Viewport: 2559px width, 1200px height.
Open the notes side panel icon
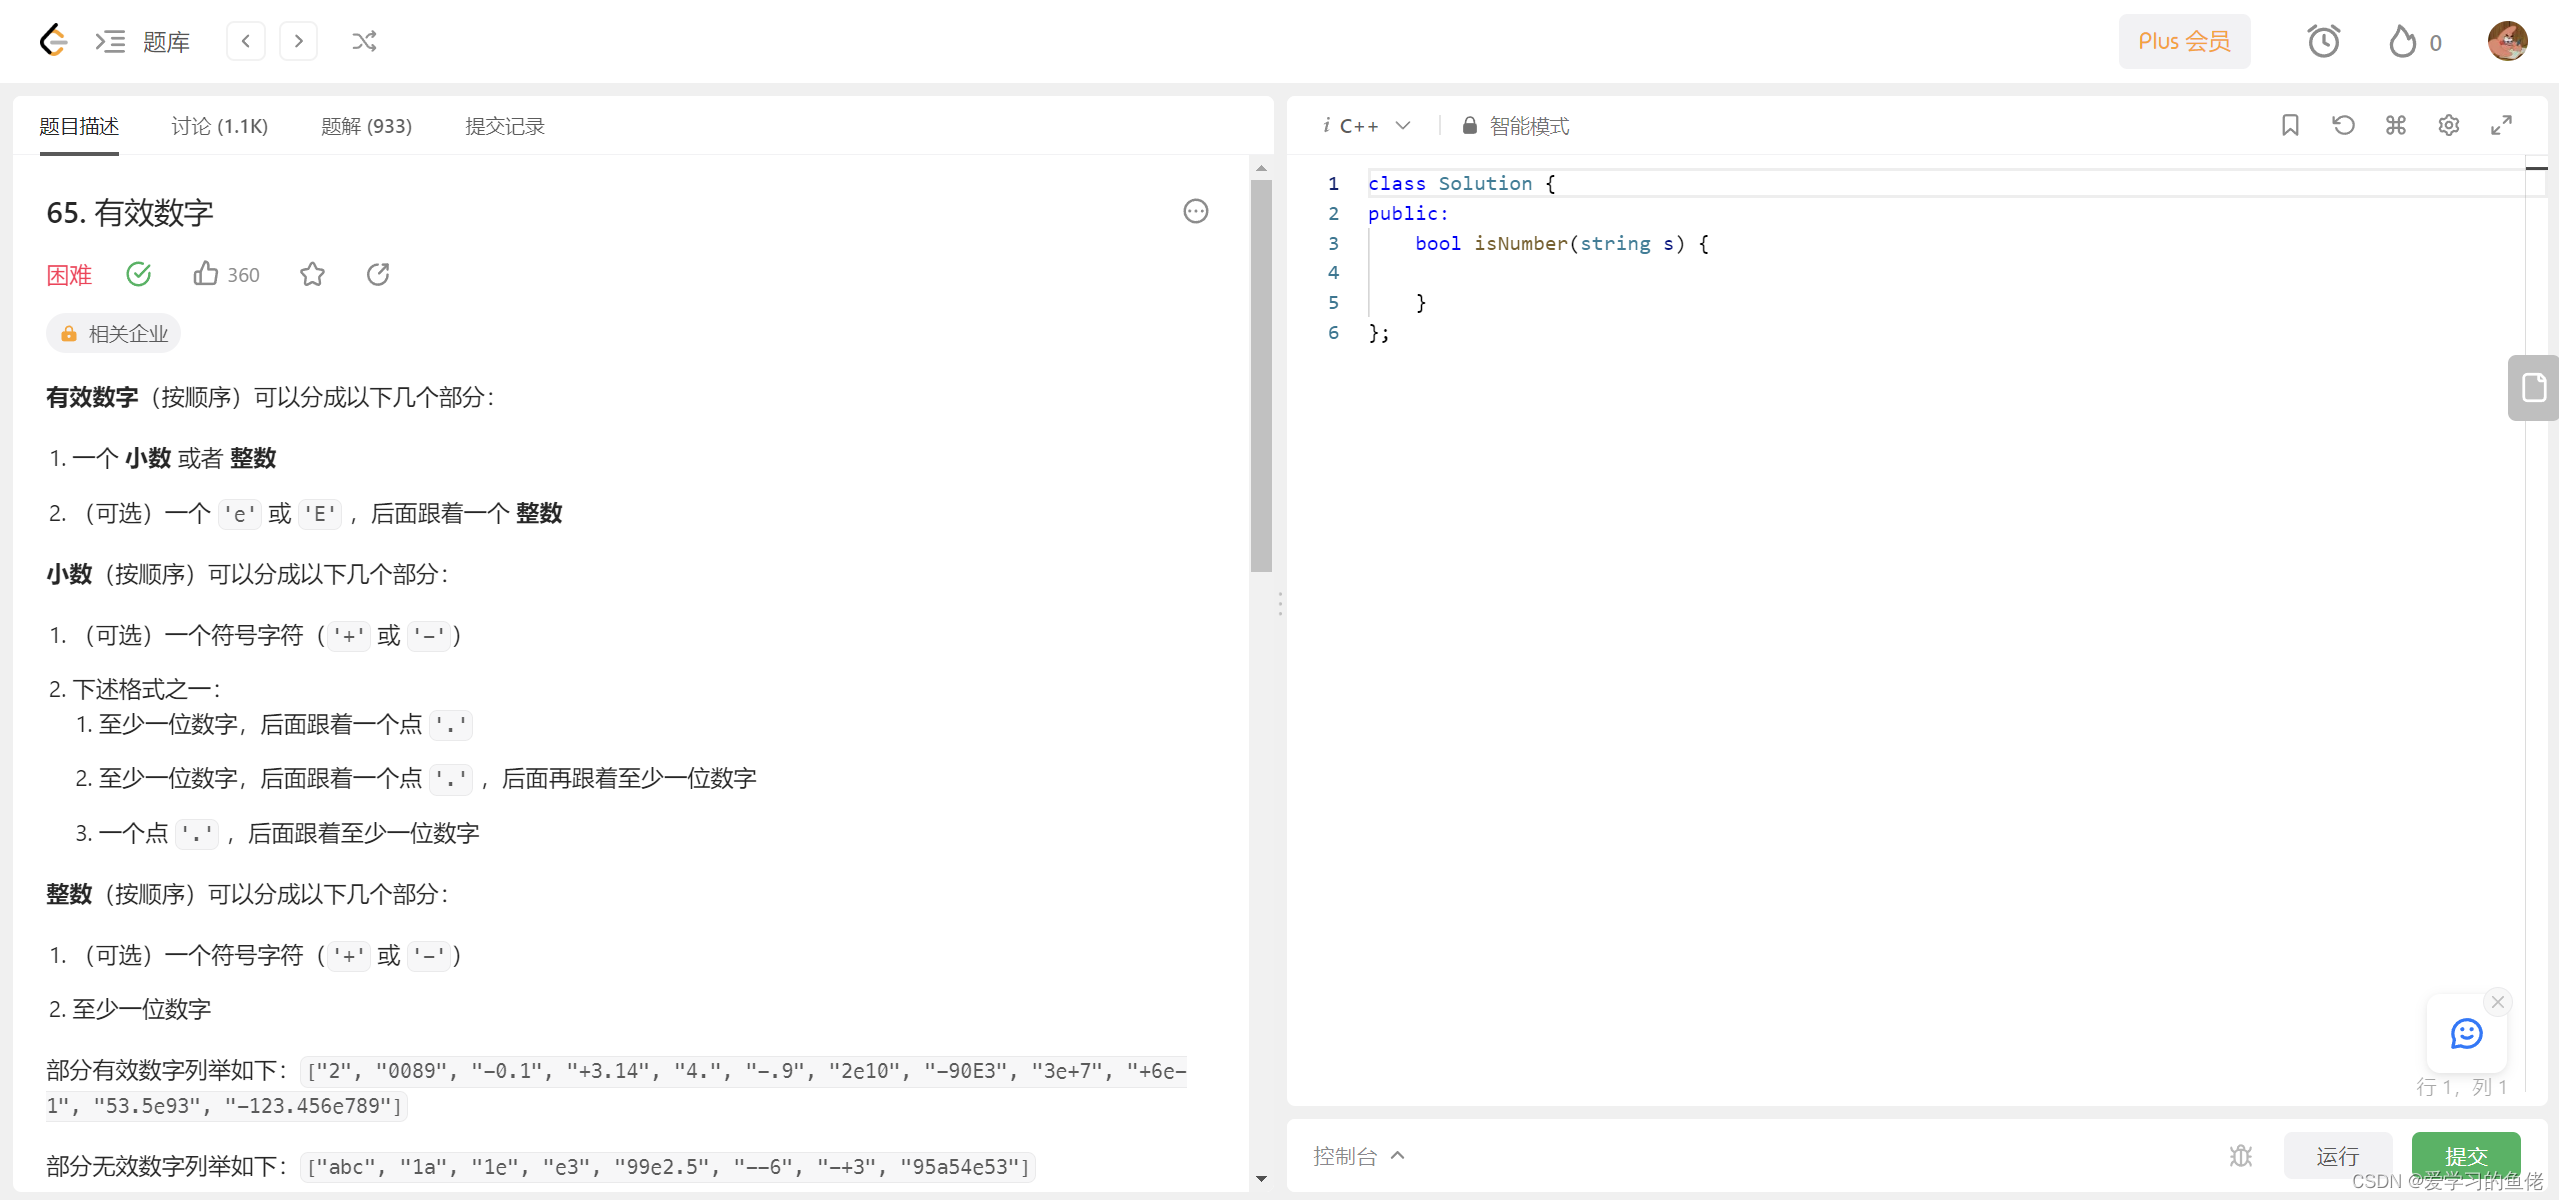(2533, 387)
